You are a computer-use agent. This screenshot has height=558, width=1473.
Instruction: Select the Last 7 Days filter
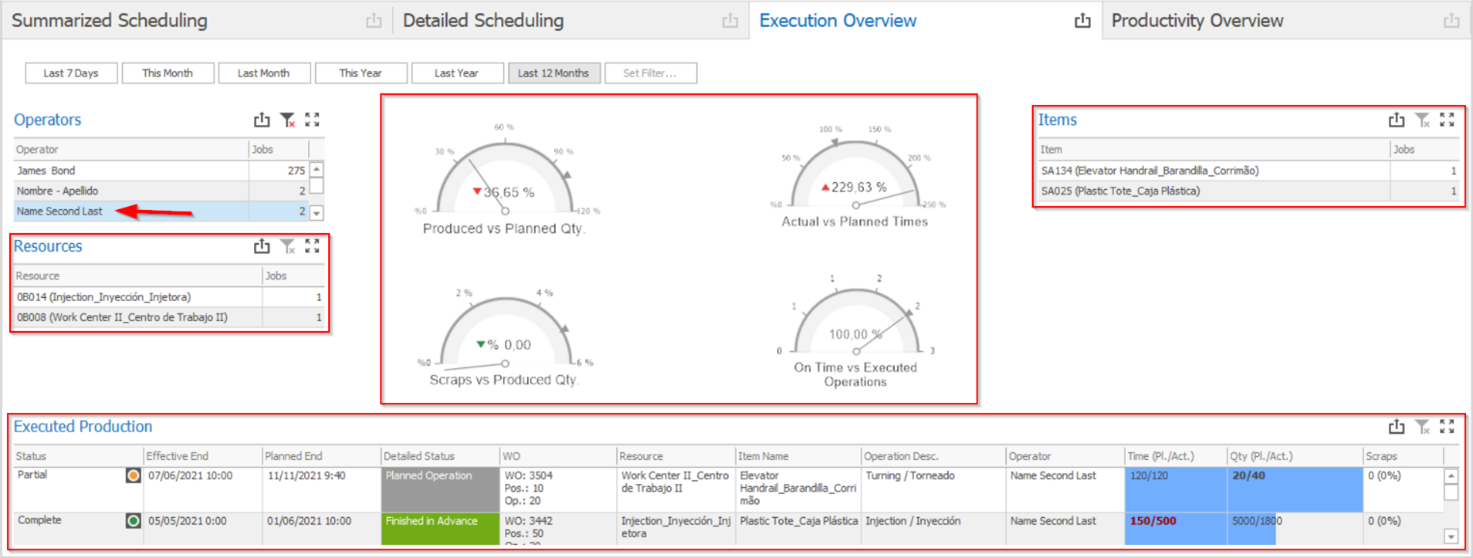pos(71,73)
